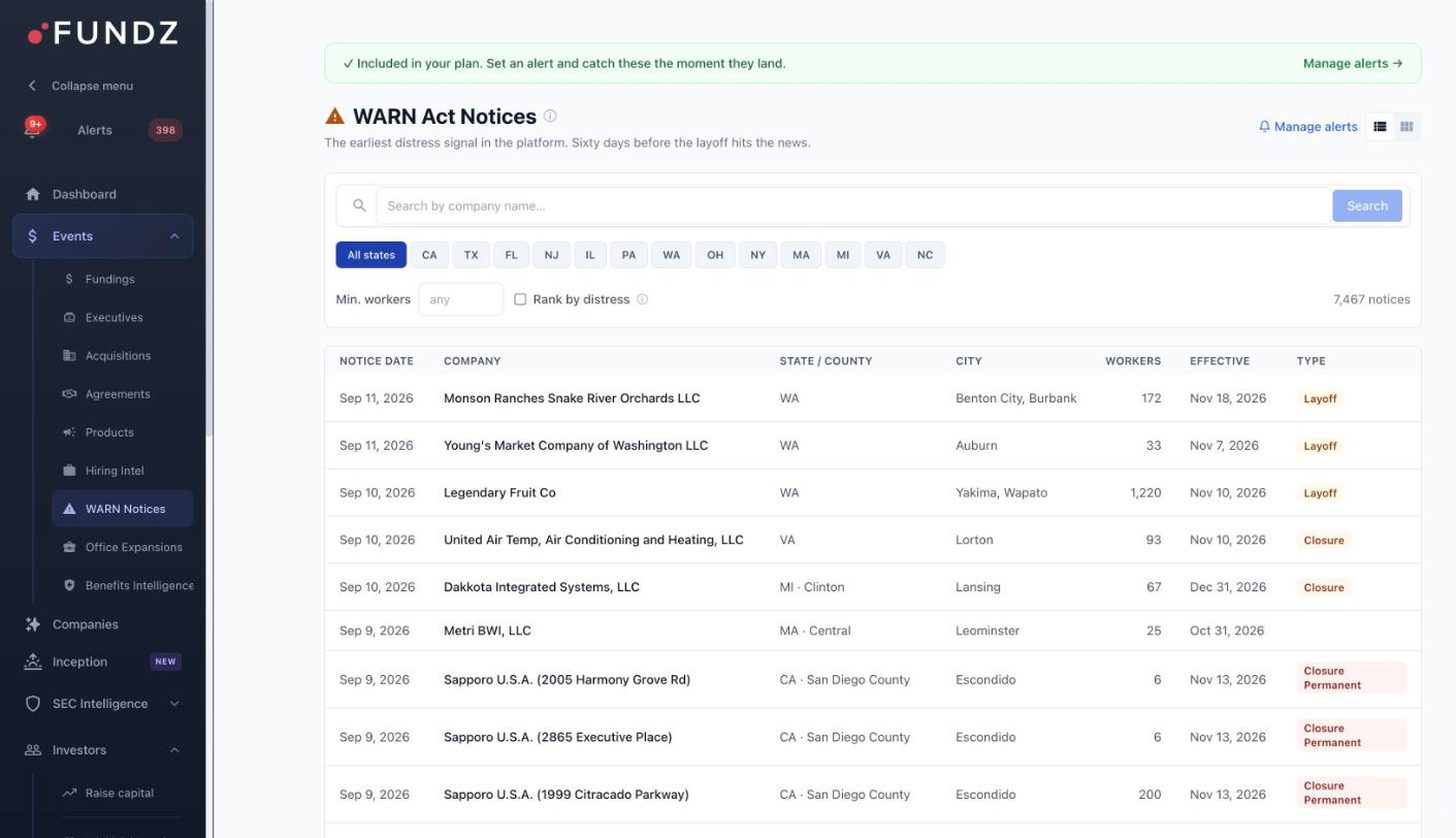Focus the company name search field

tap(854, 206)
